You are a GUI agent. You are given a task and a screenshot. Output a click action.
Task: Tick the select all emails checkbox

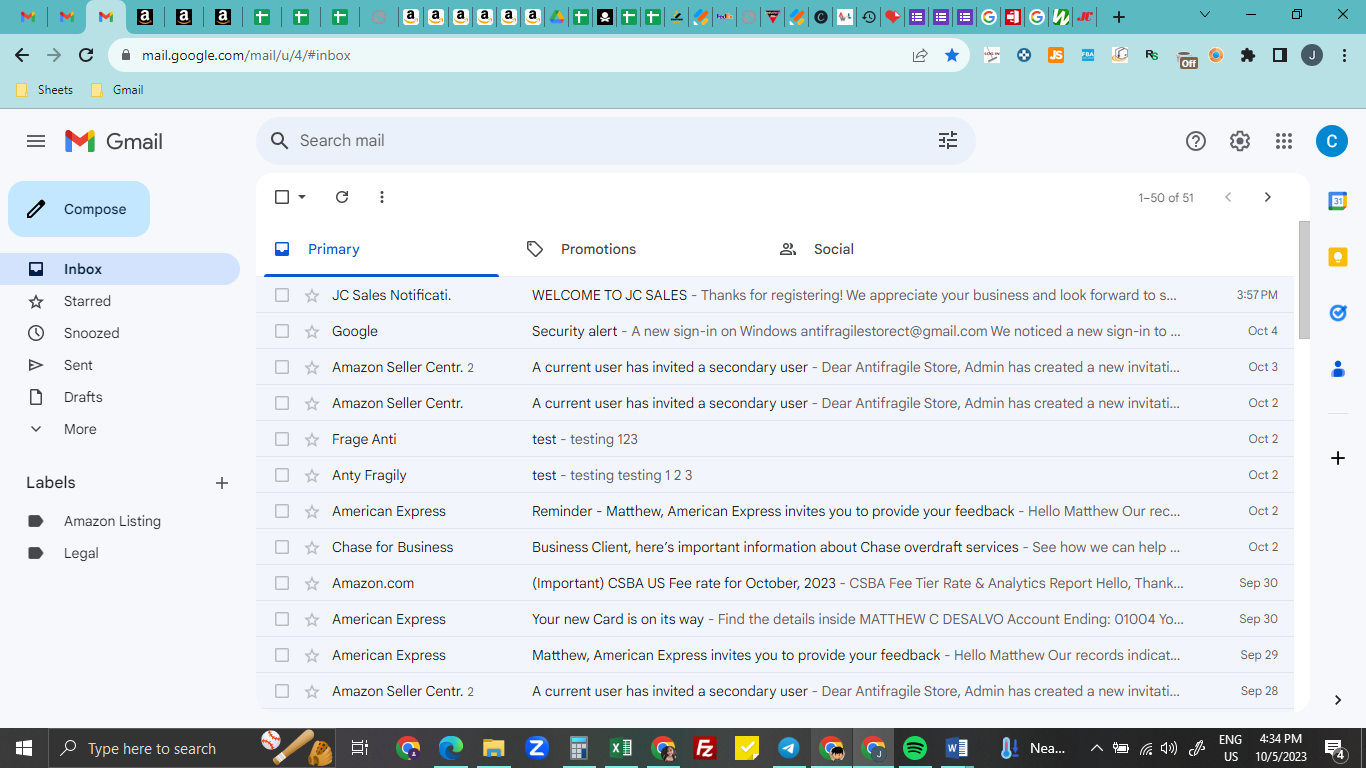click(x=282, y=197)
